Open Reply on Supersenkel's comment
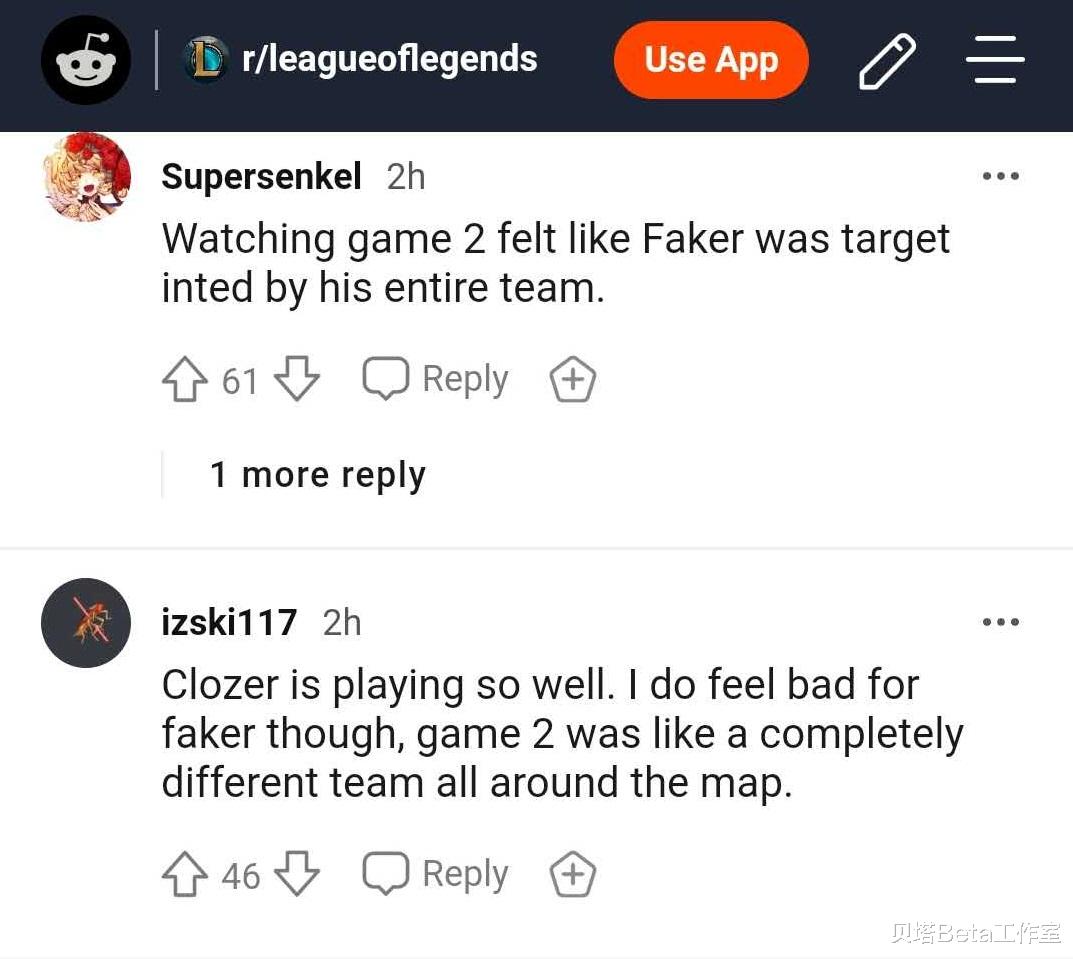 click(434, 379)
